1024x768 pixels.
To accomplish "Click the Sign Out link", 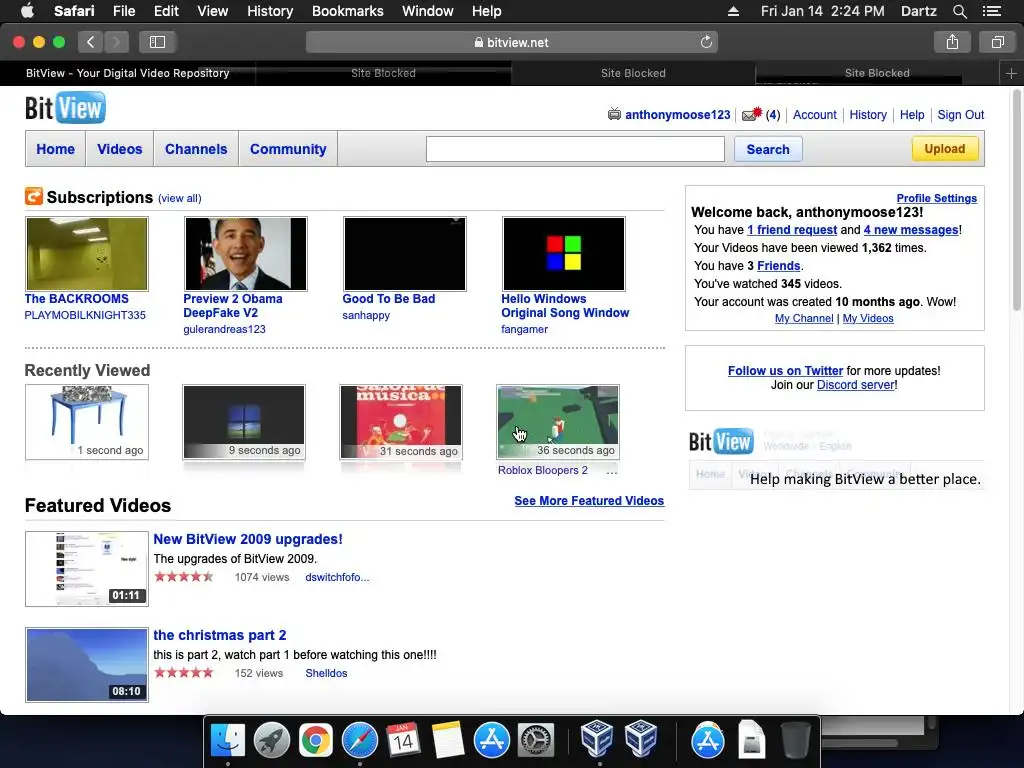I will tap(961, 115).
